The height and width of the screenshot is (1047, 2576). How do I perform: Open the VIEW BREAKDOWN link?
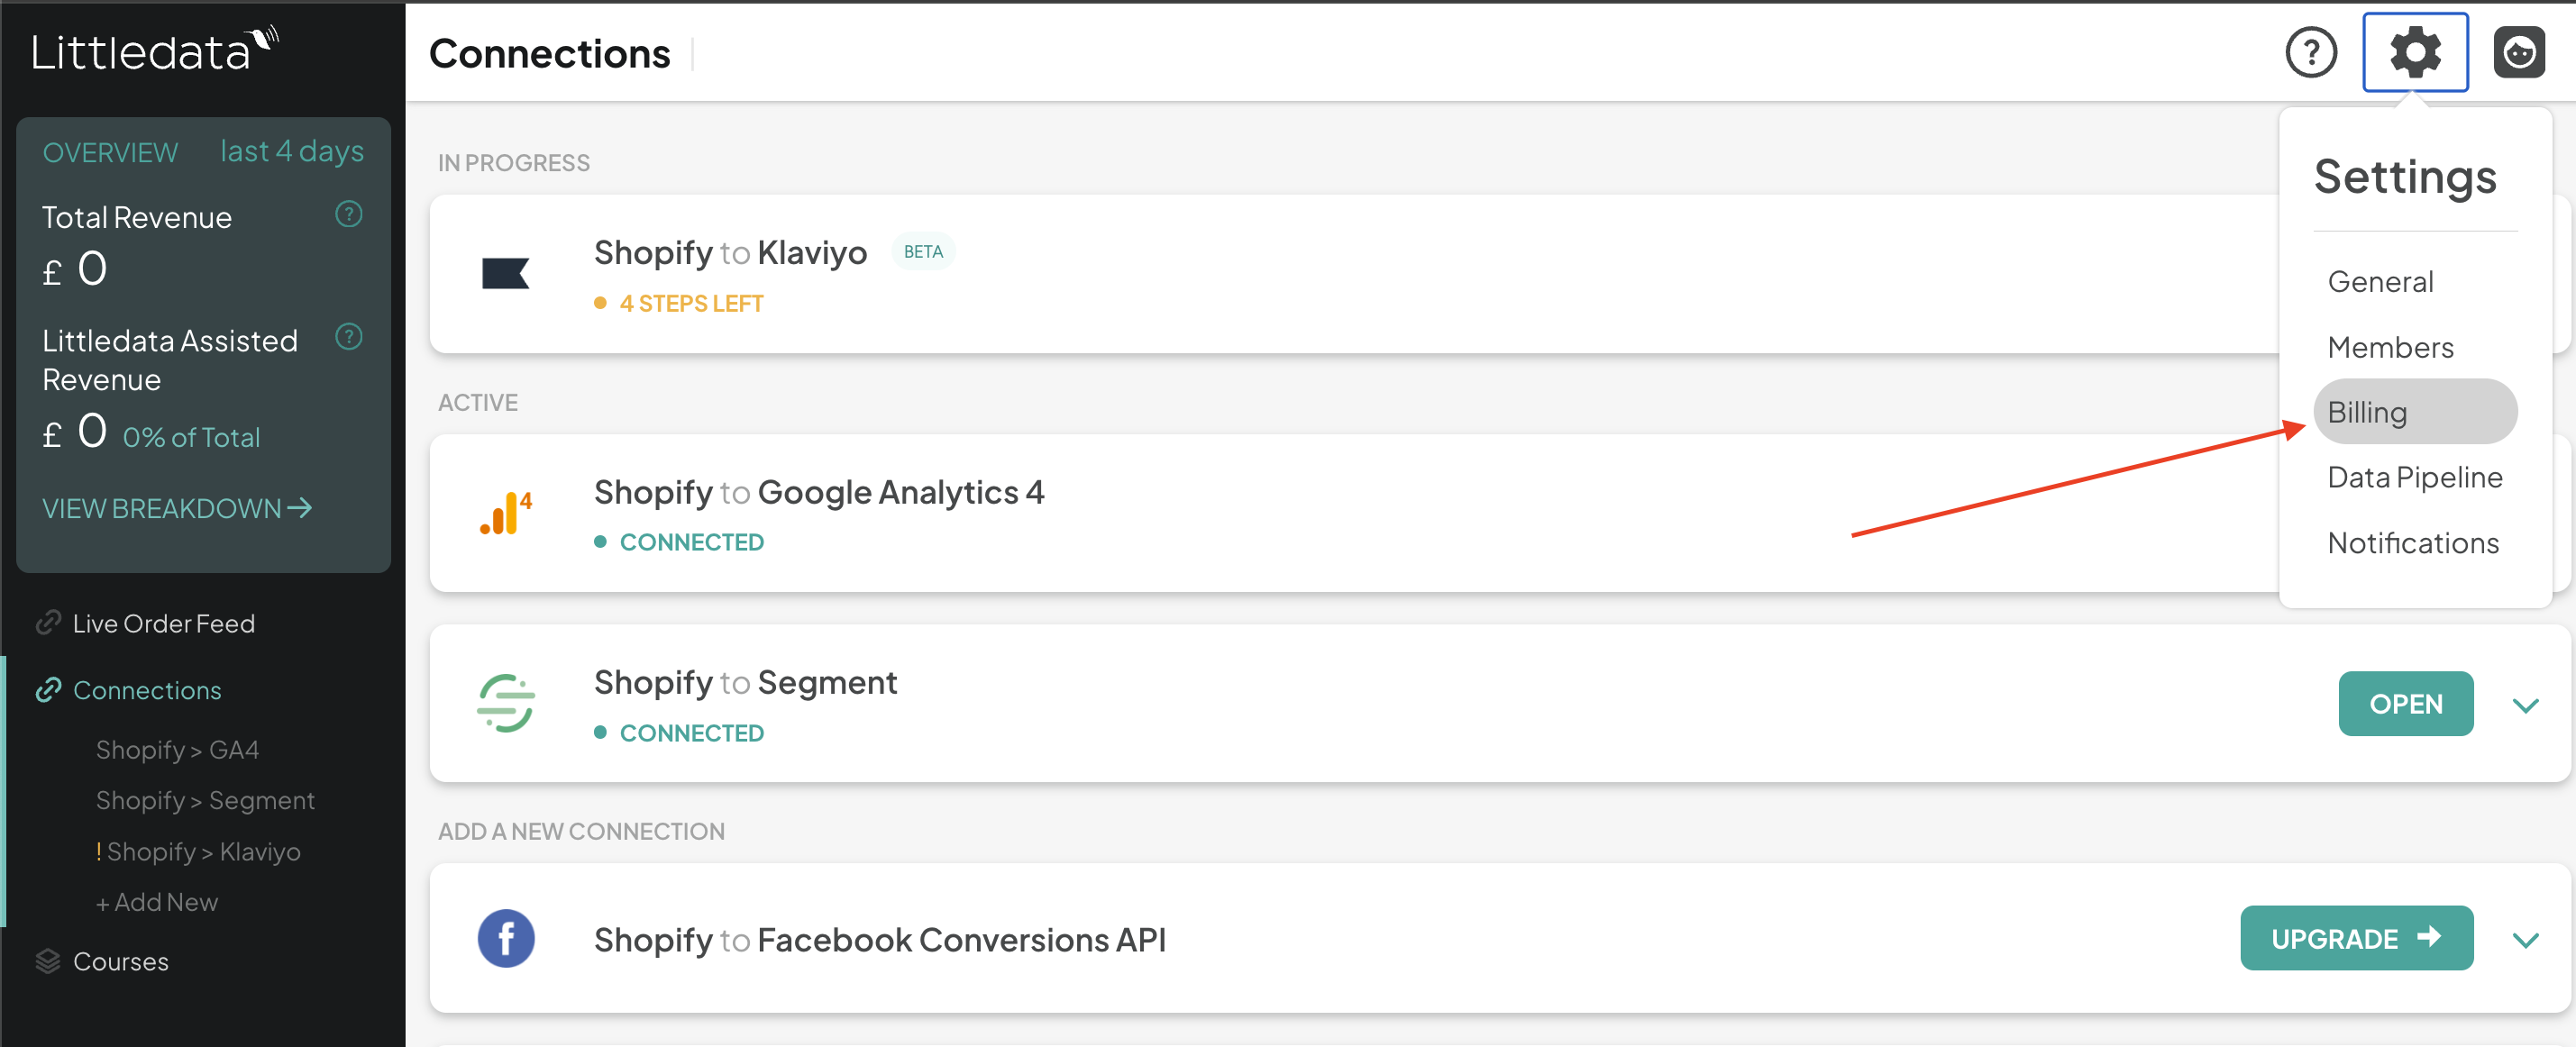tap(177, 509)
